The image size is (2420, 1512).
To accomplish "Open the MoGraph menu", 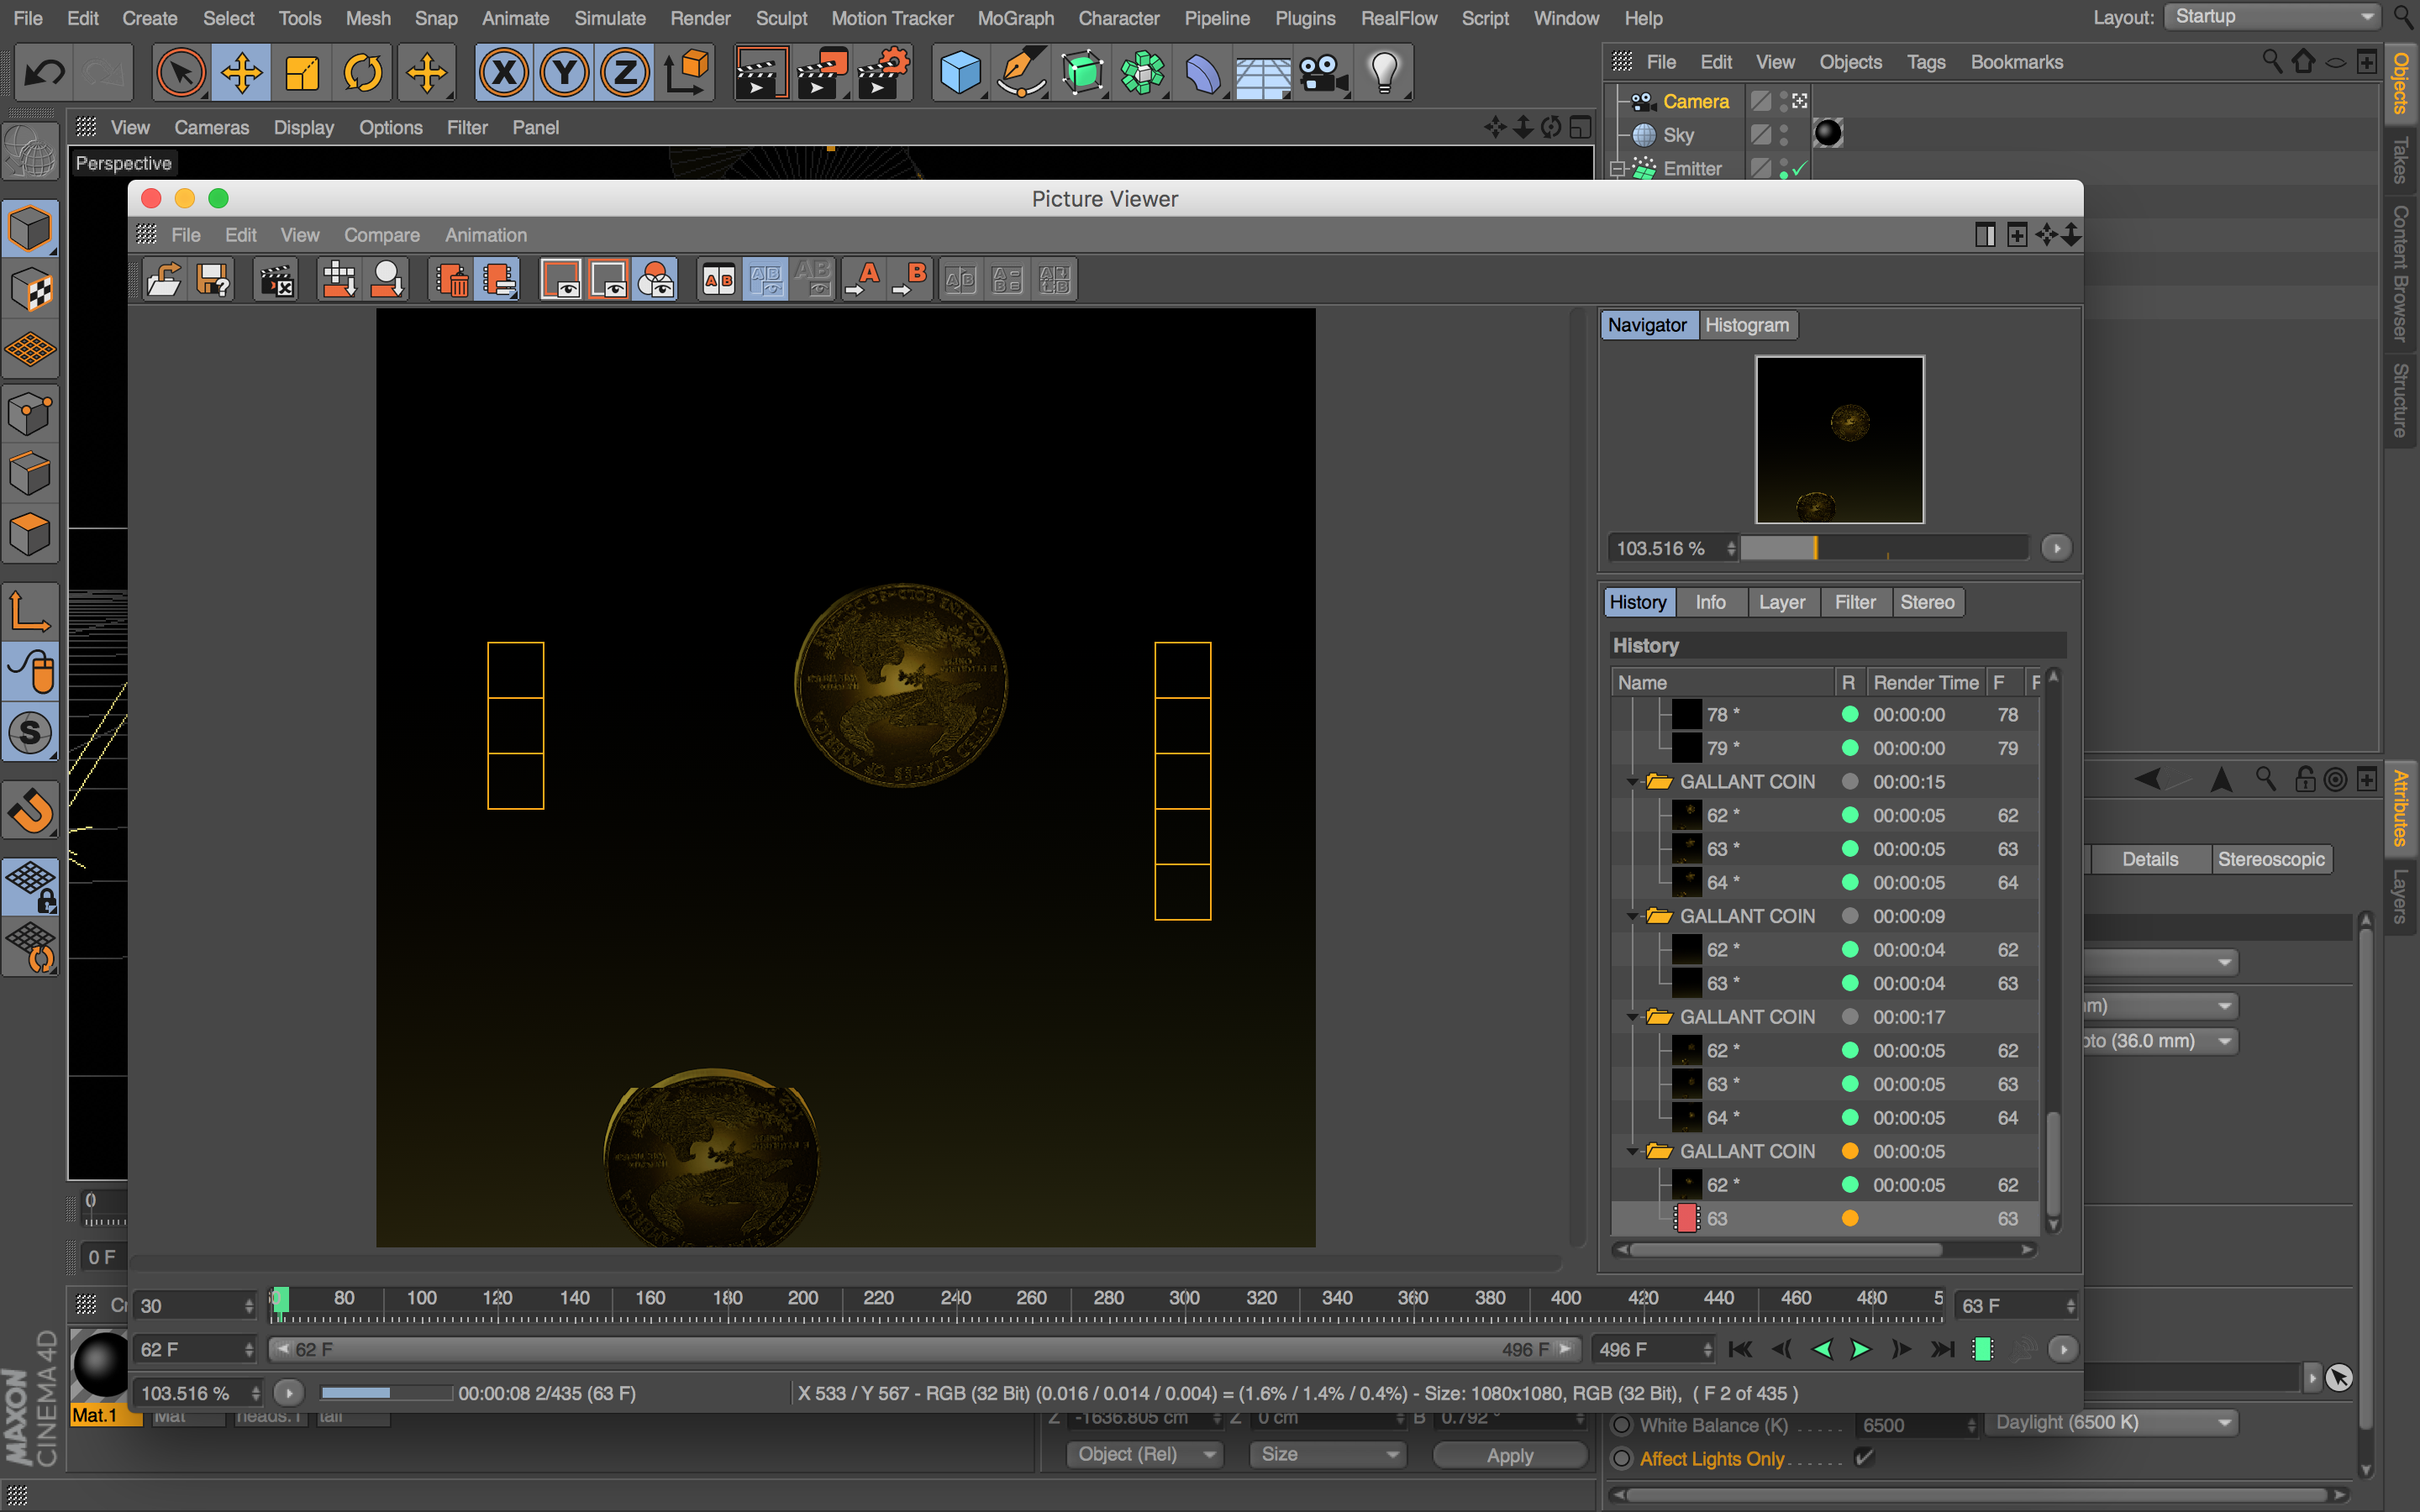I will (1015, 18).
